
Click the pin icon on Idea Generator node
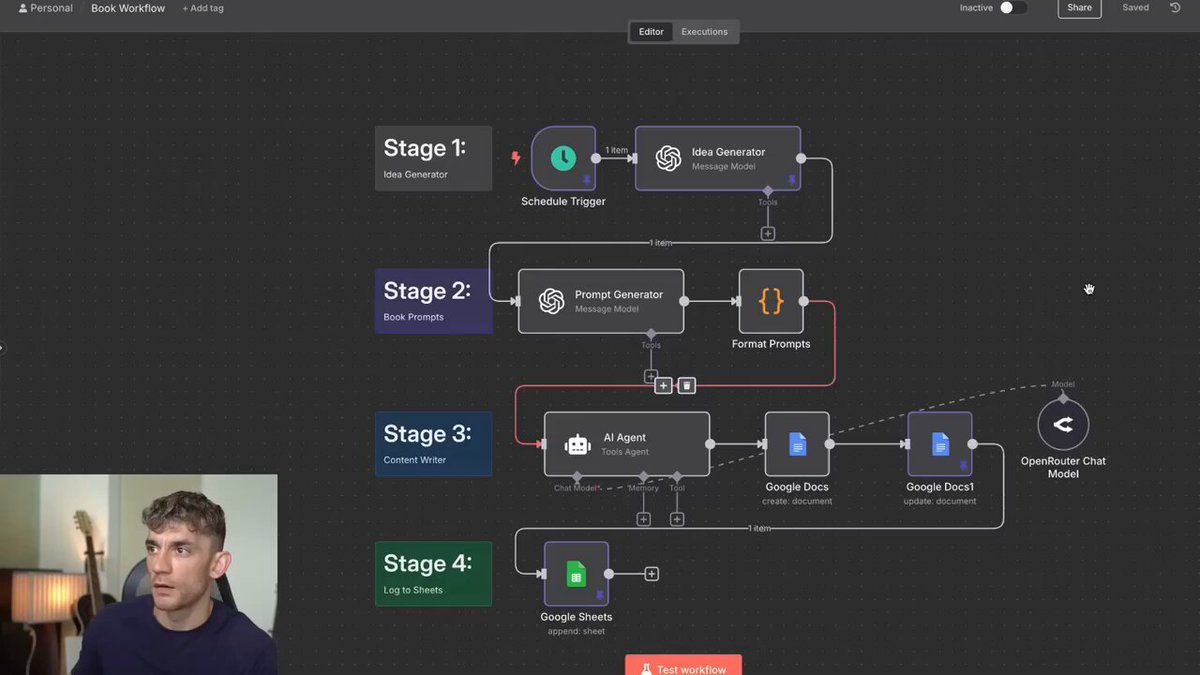click(792, 180)
